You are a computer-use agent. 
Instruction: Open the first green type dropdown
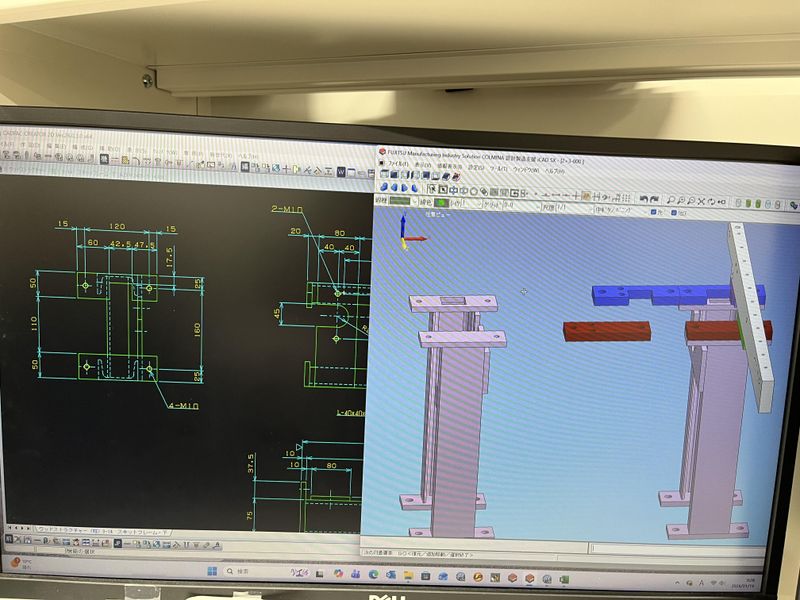click(x=401, y=200)
